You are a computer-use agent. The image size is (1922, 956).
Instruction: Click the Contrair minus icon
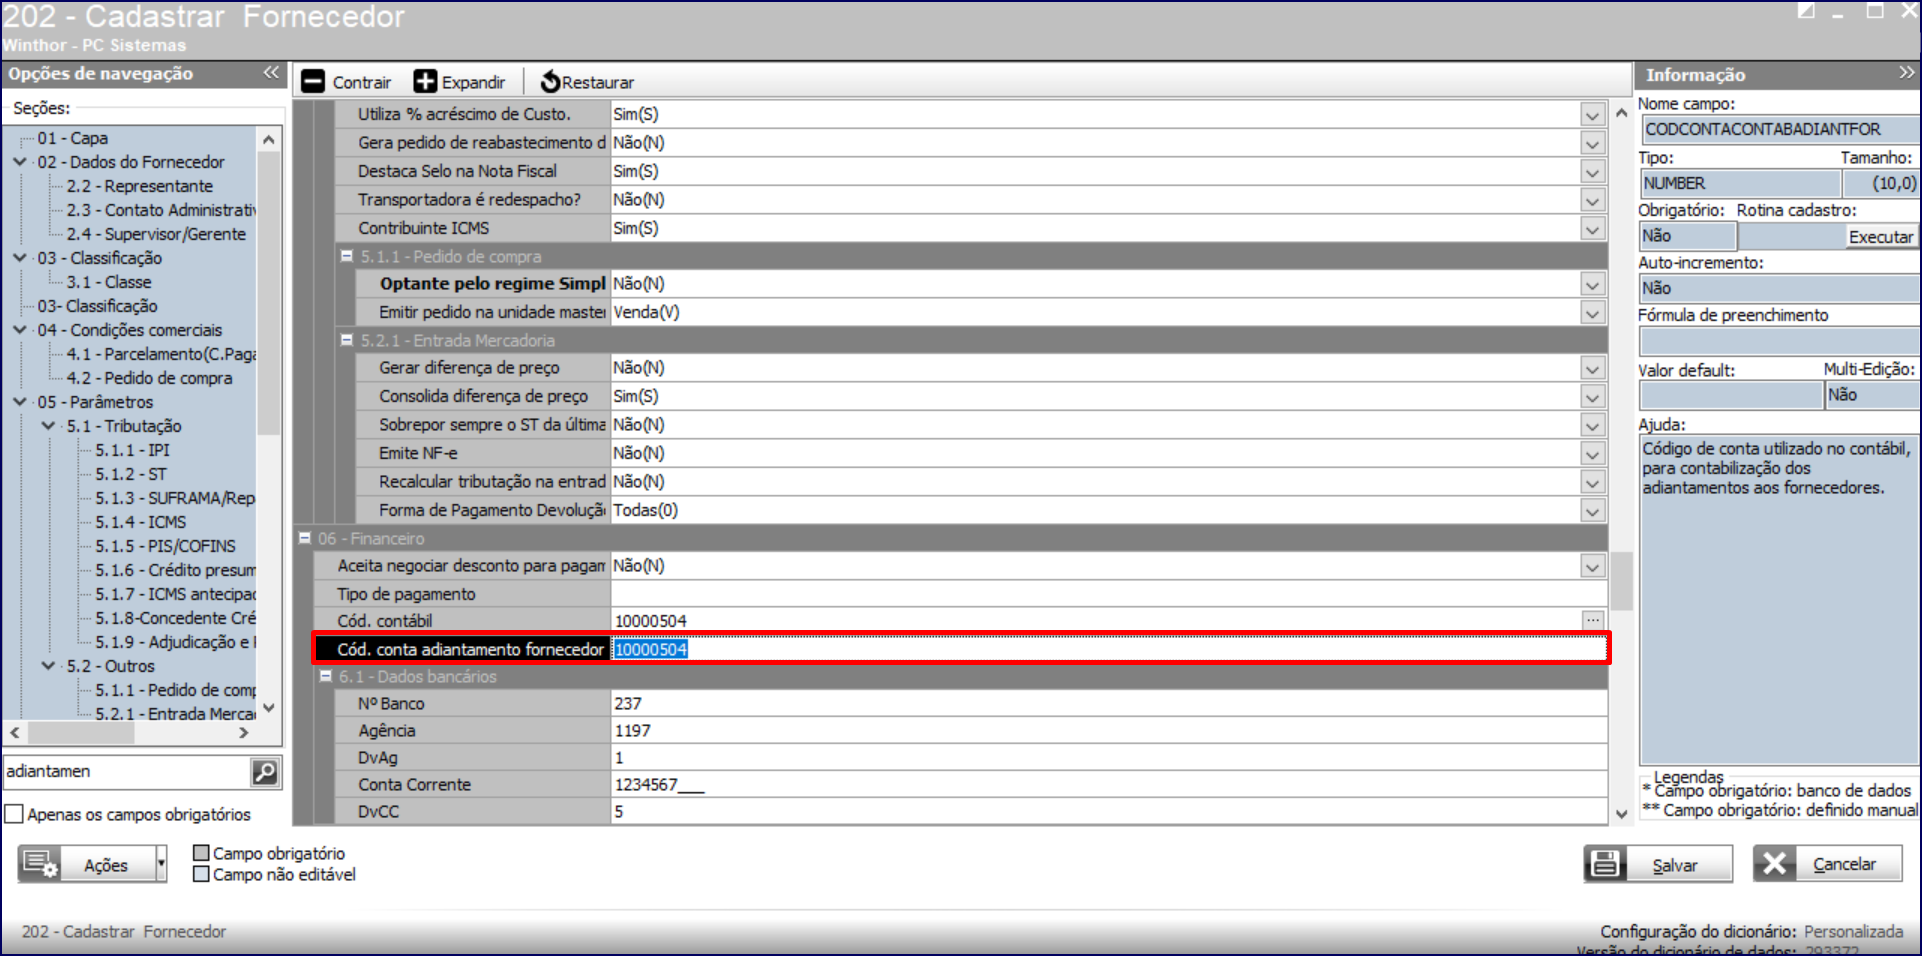coord(313,82)
